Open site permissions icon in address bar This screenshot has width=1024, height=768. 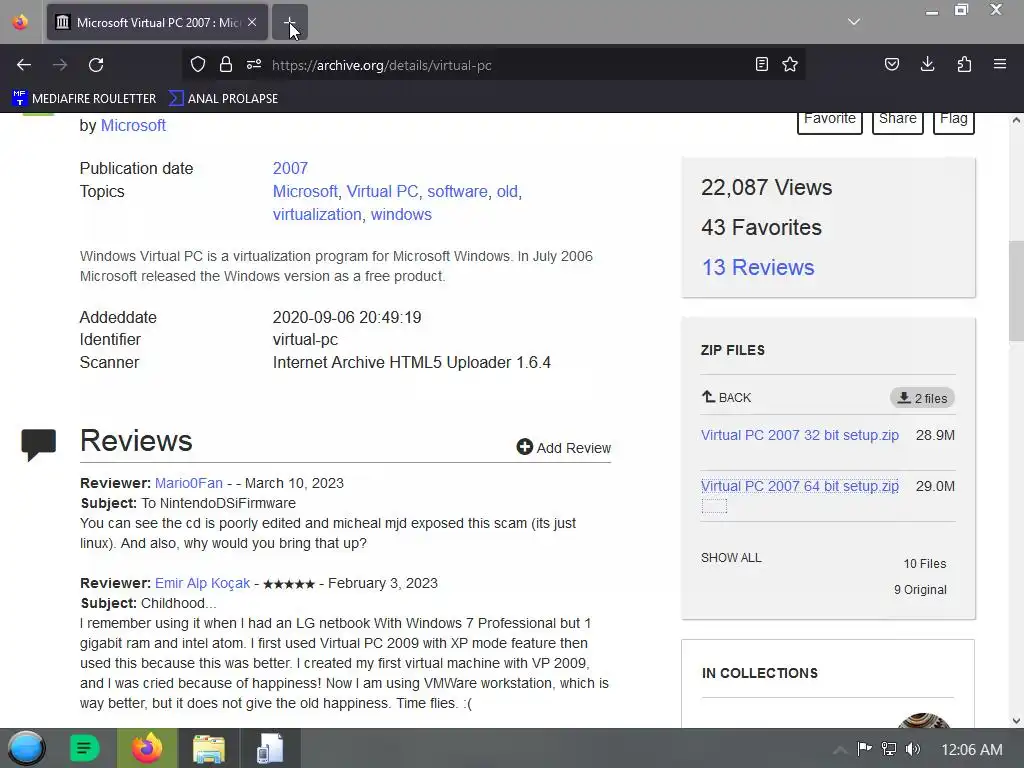coord(254,64)
